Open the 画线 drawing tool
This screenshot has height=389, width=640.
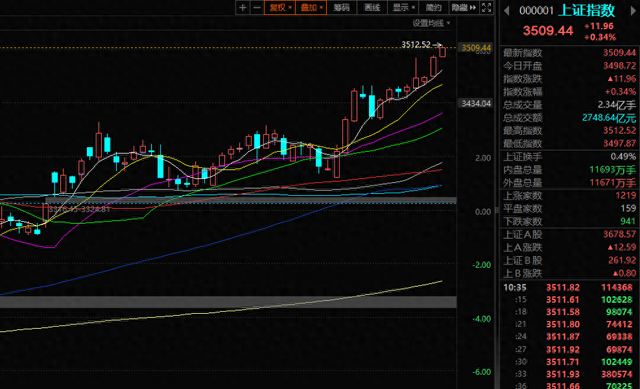point(372,7)
